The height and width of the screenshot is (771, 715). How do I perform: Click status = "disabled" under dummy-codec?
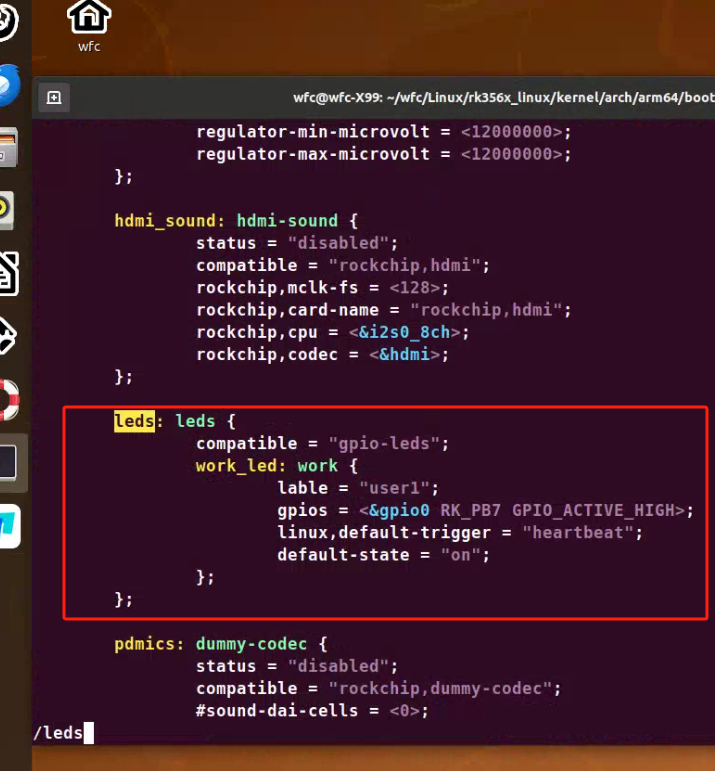(297, 666)
